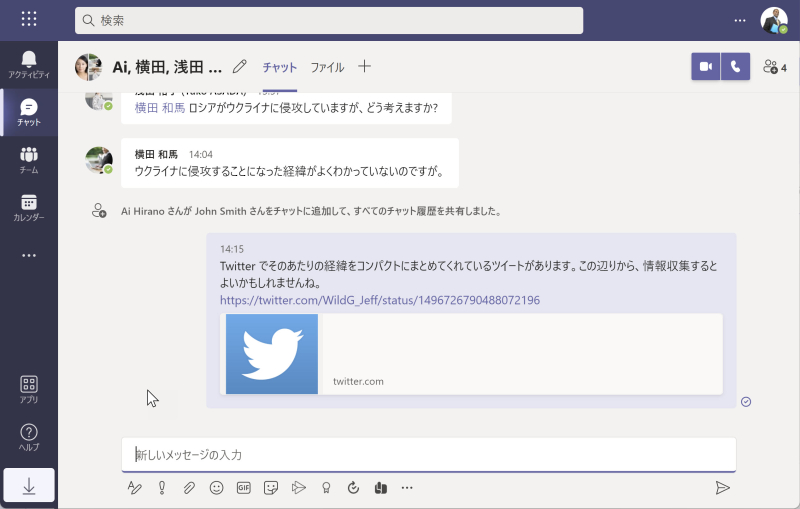
Task: Open Apps (アプリ) in the sidebar
Action: [x=29, y=390]
